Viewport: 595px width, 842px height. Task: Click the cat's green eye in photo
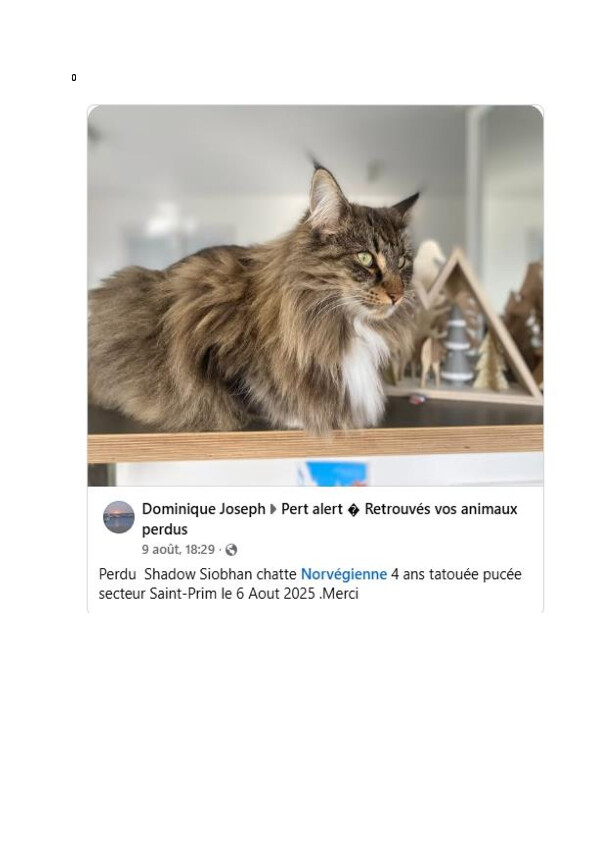pos(365,259)
